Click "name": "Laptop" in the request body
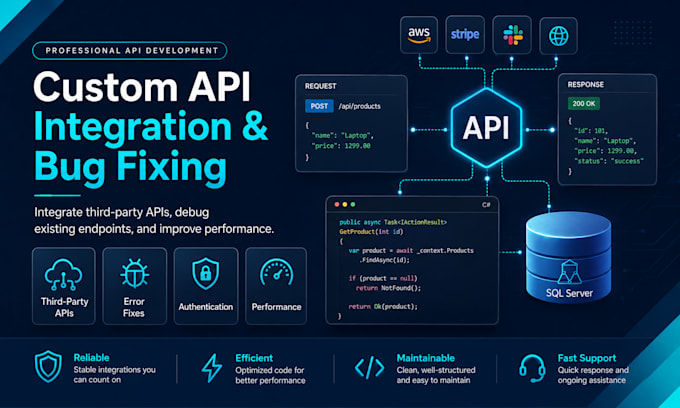The height and width of the screenshot is (408, 680). click(x=343, y=136)
